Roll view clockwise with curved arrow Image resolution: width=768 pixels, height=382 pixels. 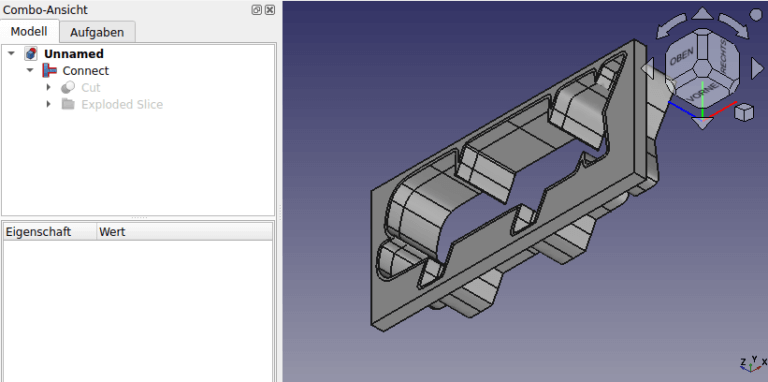point(734,26)
